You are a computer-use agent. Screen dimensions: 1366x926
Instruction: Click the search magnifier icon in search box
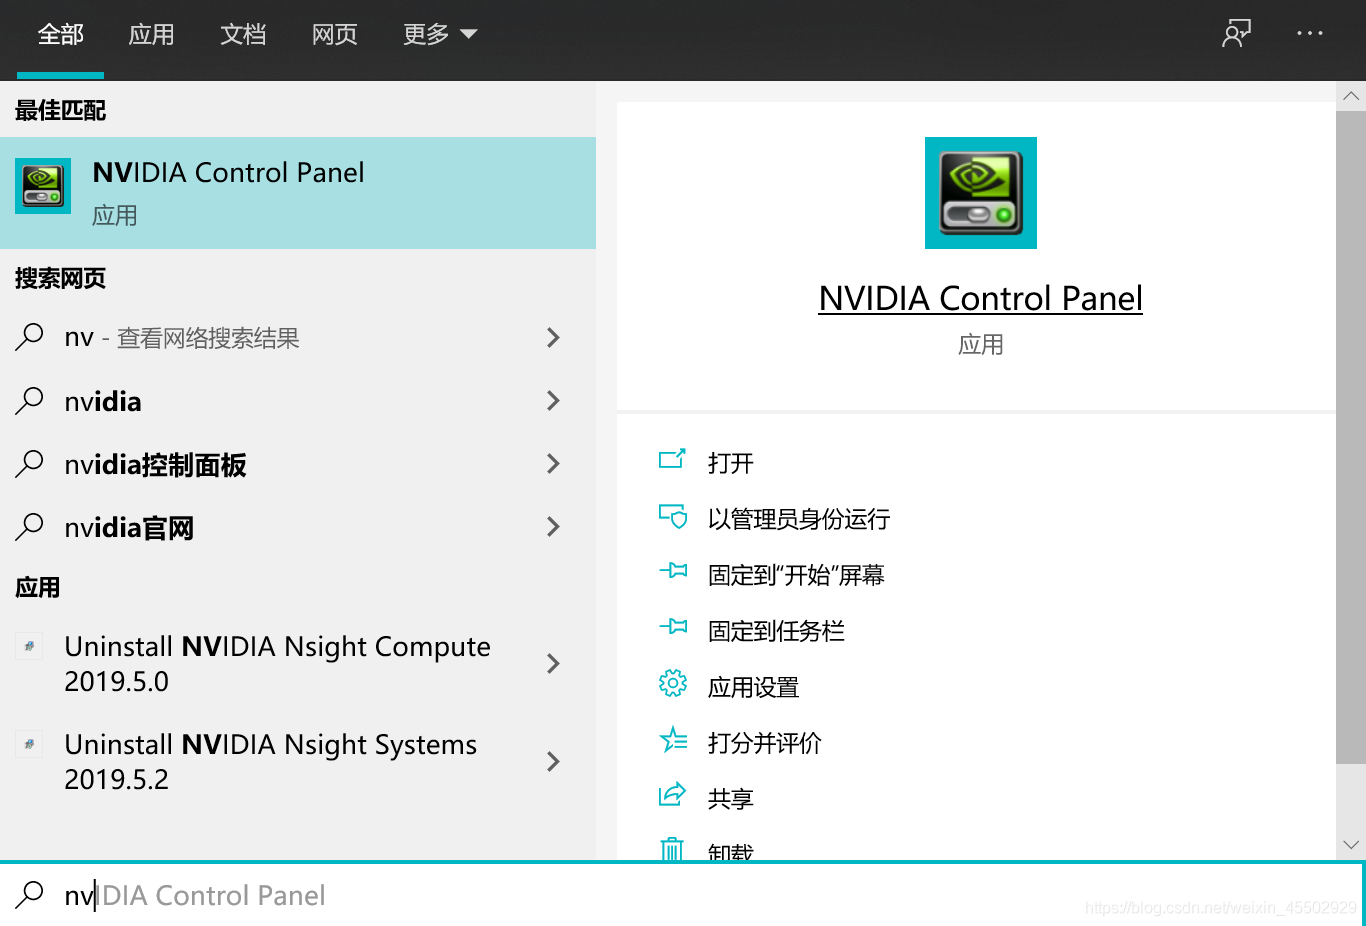pyautogui.click(x=30, y=894)
